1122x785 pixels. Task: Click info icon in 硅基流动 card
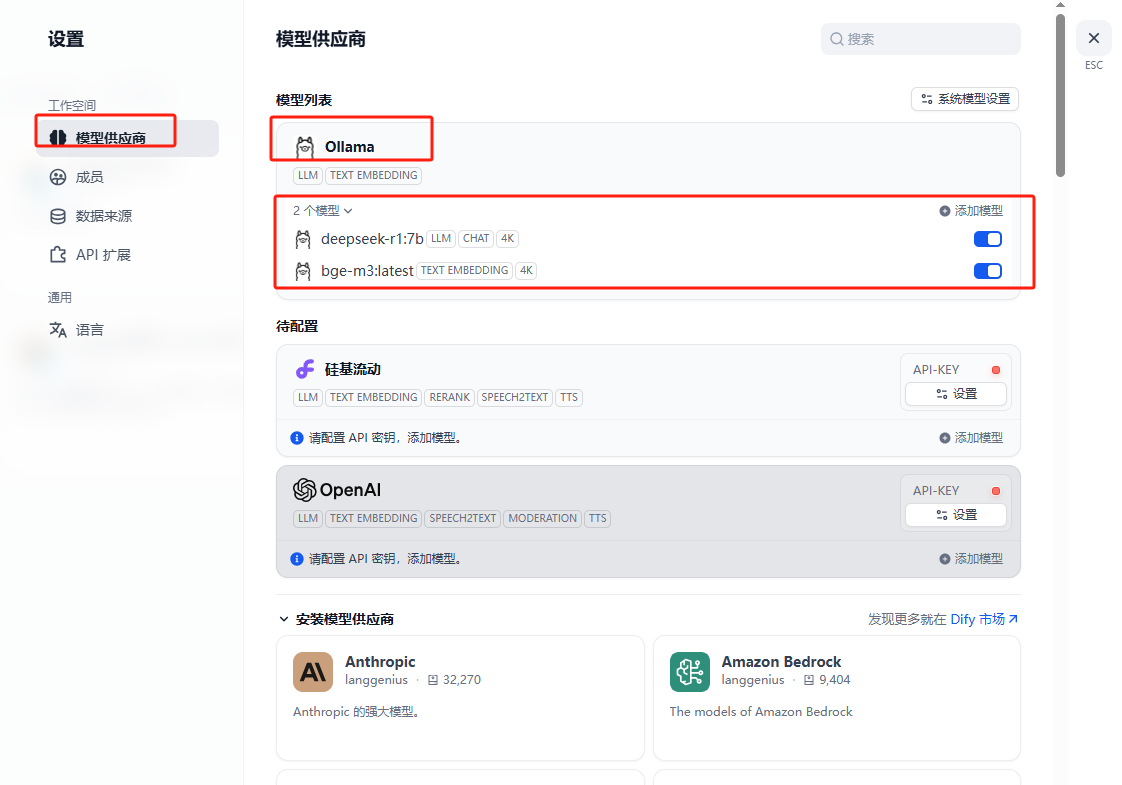297,438
